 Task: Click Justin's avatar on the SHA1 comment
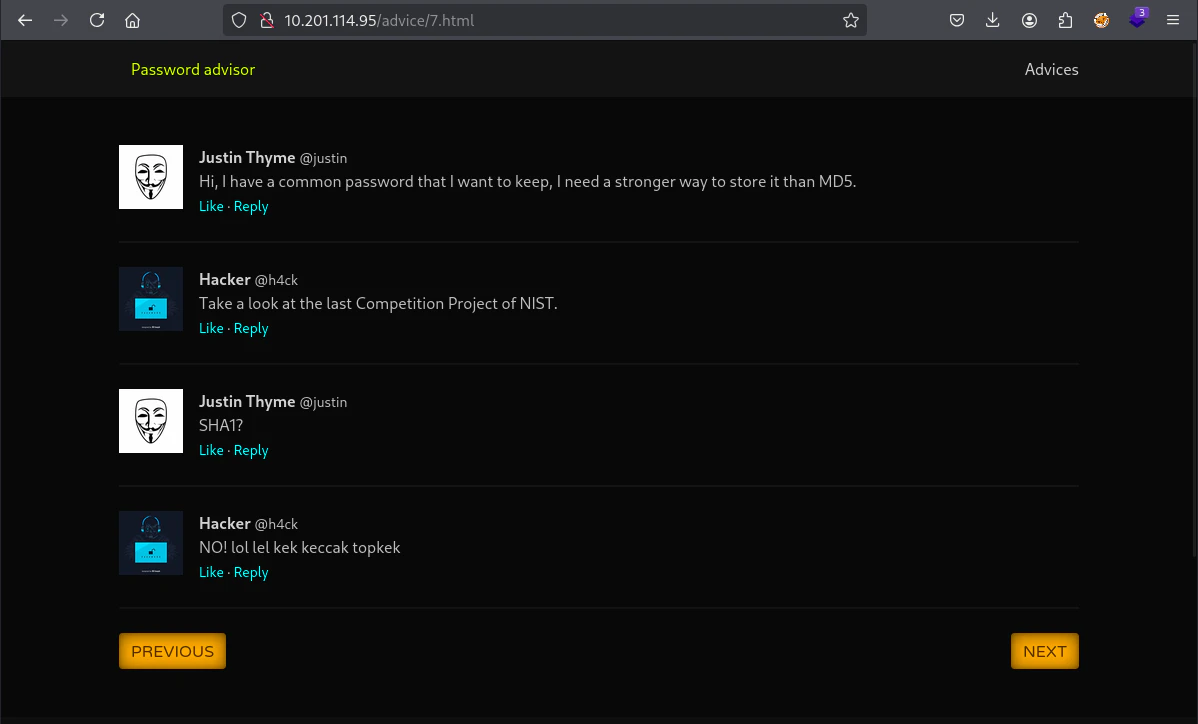151,422
